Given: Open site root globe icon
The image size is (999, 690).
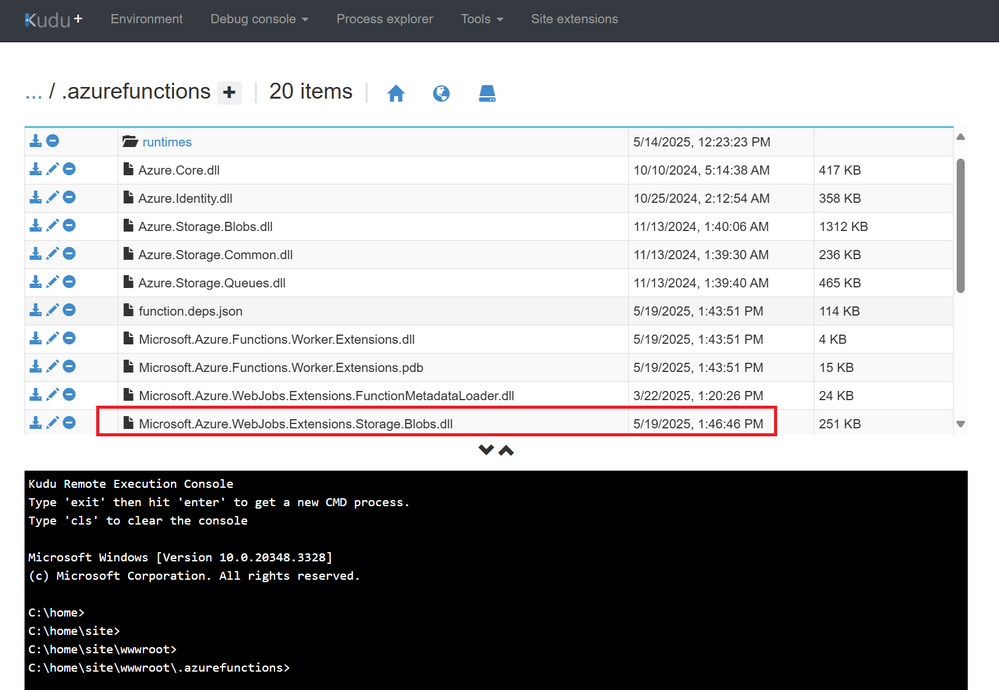Looking at the screenshot, I should pos(441,94).
